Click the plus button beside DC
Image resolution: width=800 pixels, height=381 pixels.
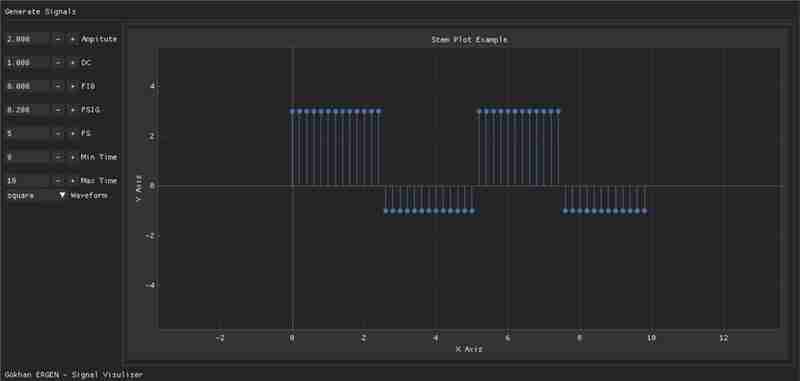tap(72, 63)
